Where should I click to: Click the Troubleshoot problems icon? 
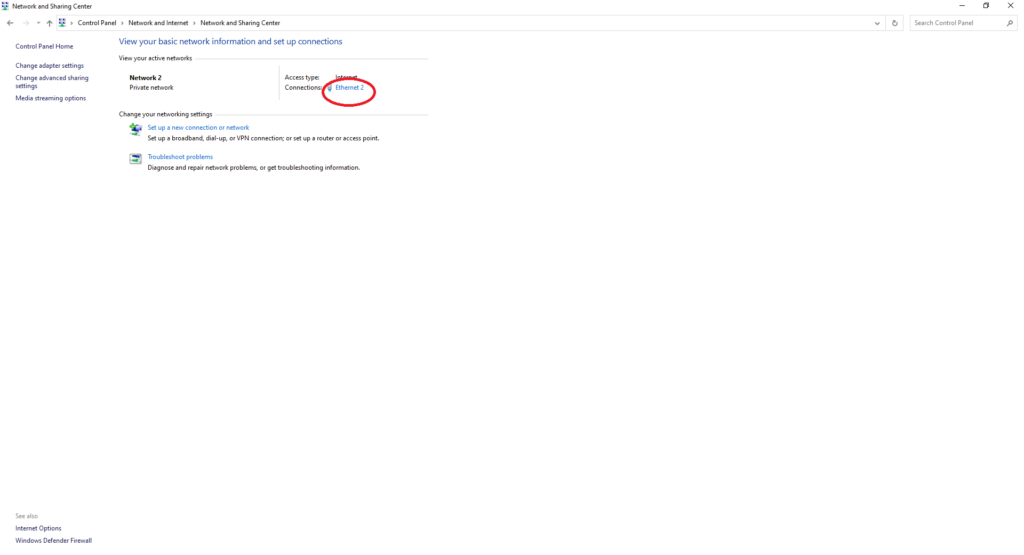coord(136,158)
